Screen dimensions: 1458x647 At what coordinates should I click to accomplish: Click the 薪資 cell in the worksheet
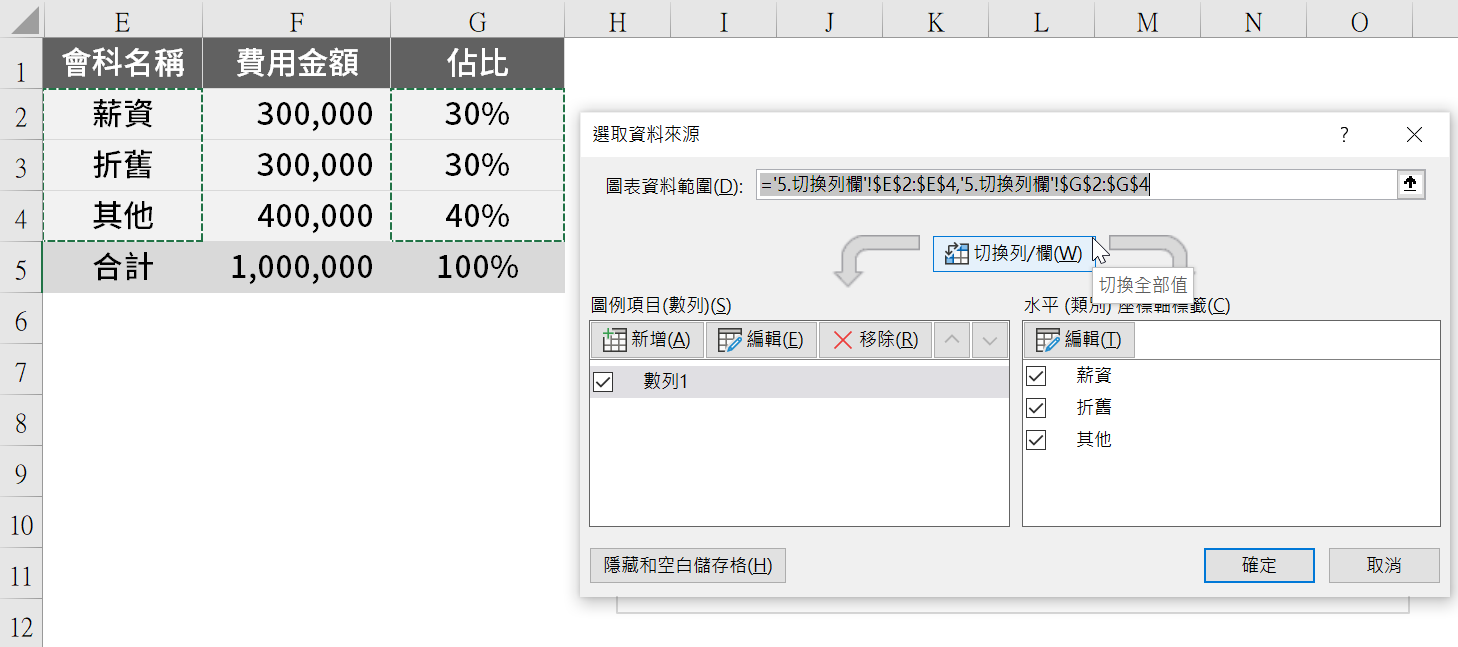pos(123,115)
